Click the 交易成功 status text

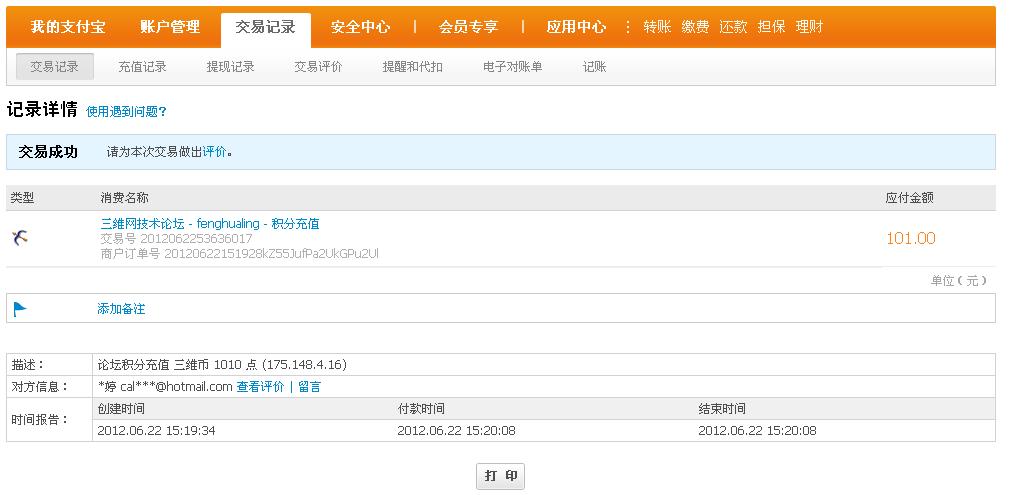48,152
